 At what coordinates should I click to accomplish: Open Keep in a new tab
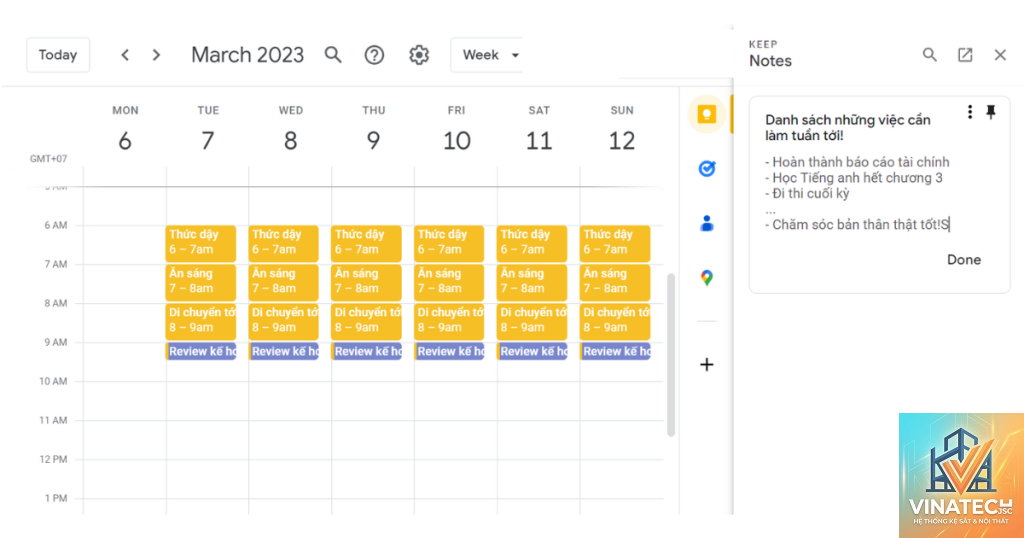click(x=965, y=55)
